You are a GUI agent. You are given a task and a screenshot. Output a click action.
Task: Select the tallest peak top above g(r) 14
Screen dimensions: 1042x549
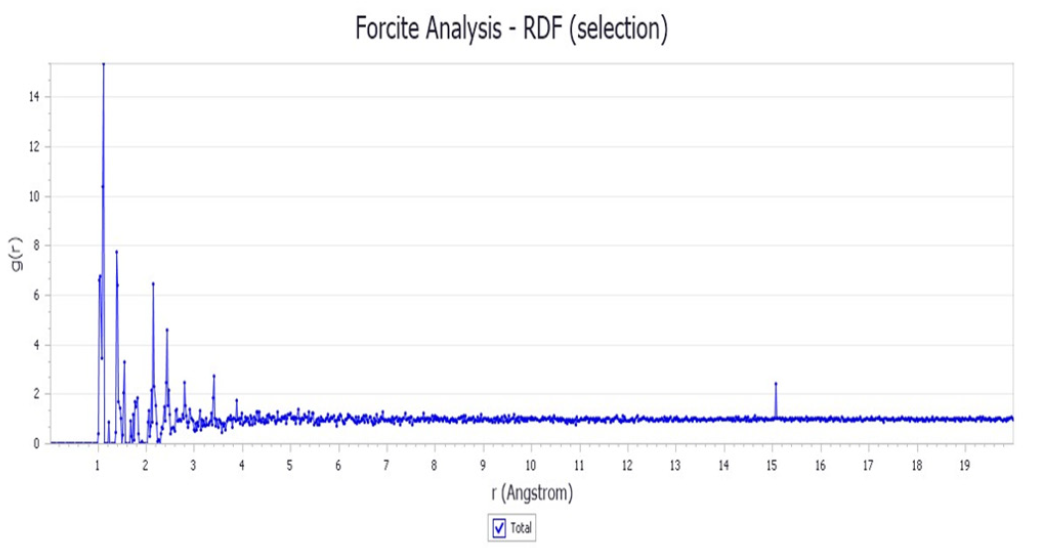click(103, 64)
